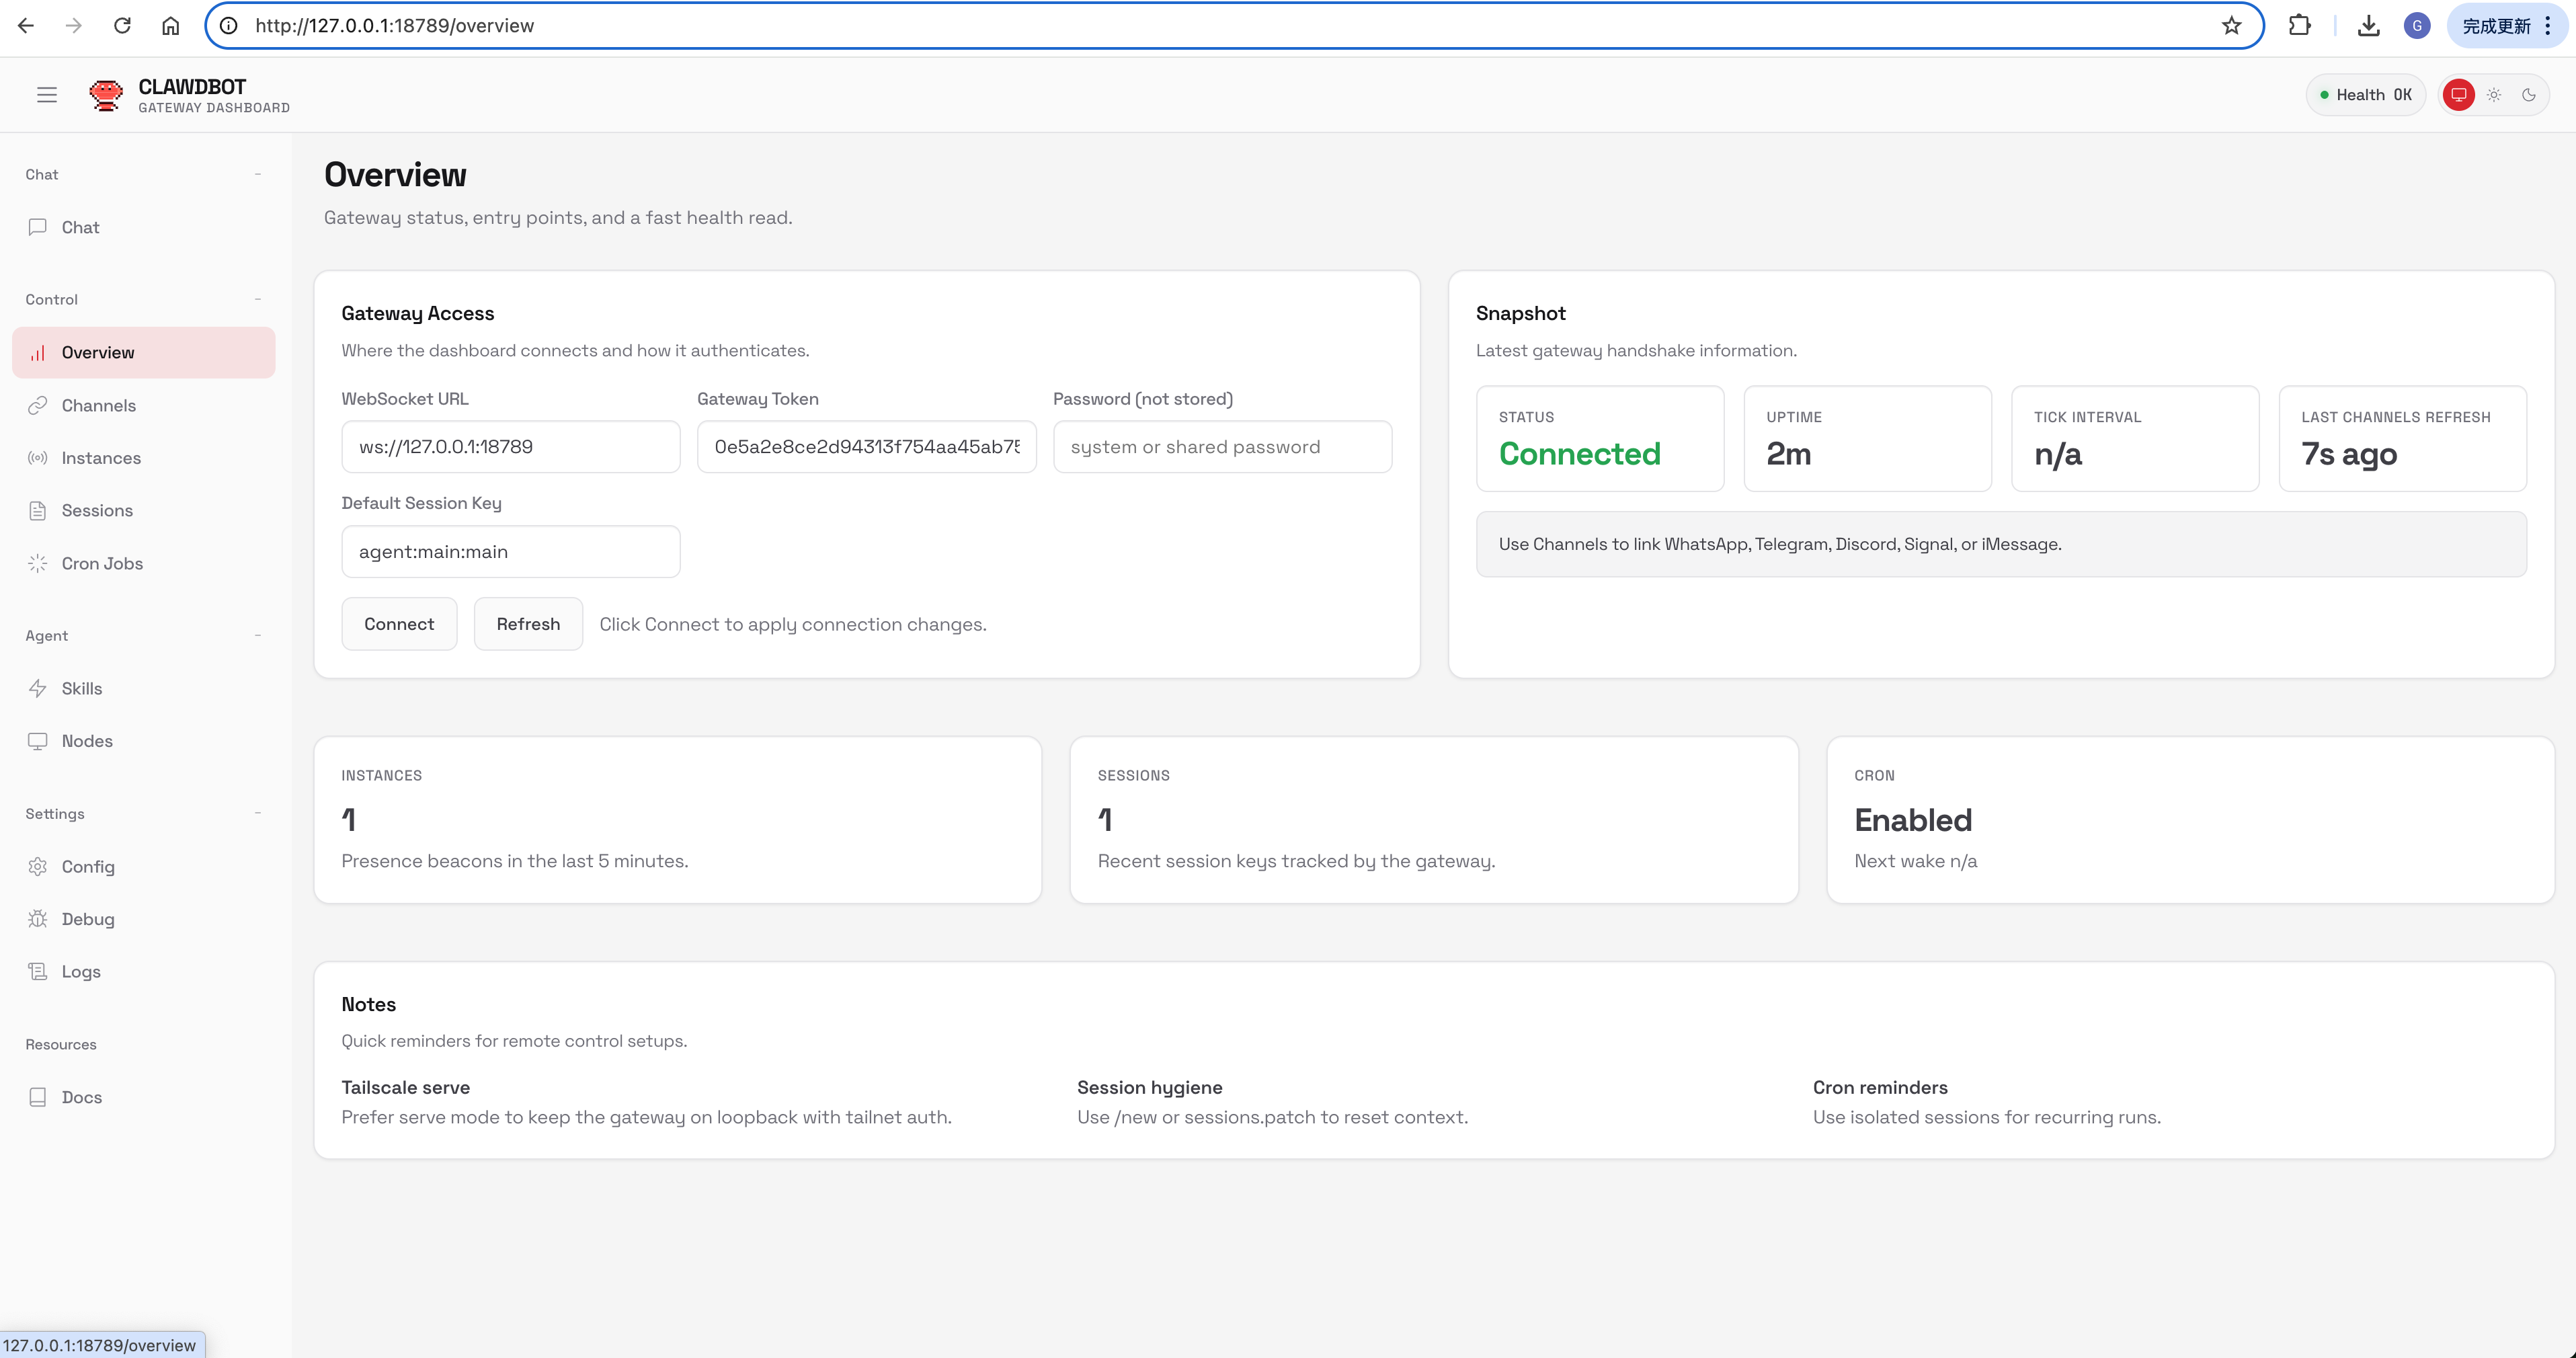Viewport: 2576px width, 1358px height.
Task: Collapse the Chat sidebar section
Action: click(x=258, y=174)
